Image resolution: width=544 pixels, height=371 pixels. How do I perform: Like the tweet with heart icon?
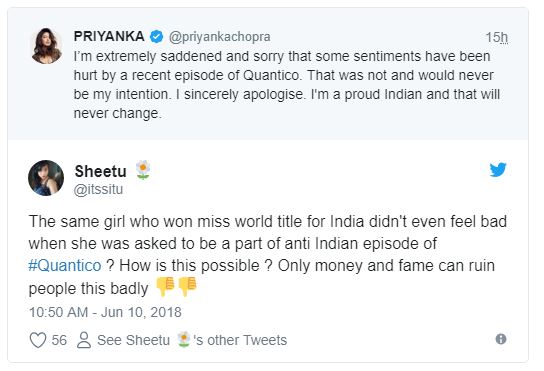pyautogui.click(x=38, y=340)
